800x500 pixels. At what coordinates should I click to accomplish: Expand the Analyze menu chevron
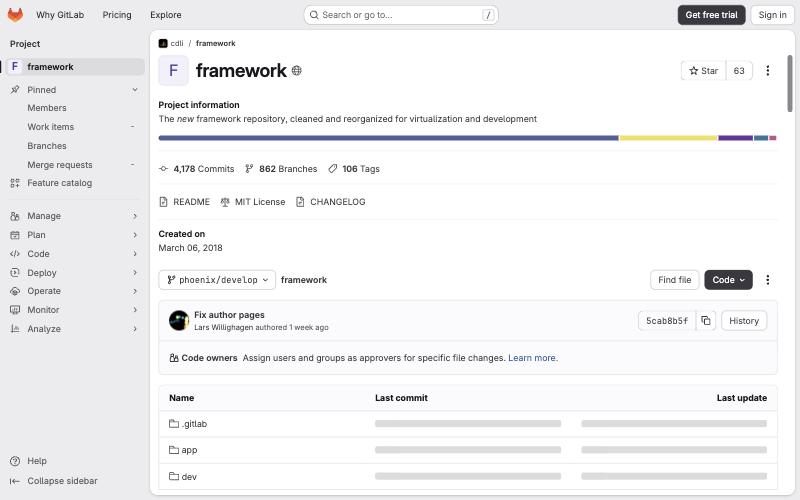[135, 329]
